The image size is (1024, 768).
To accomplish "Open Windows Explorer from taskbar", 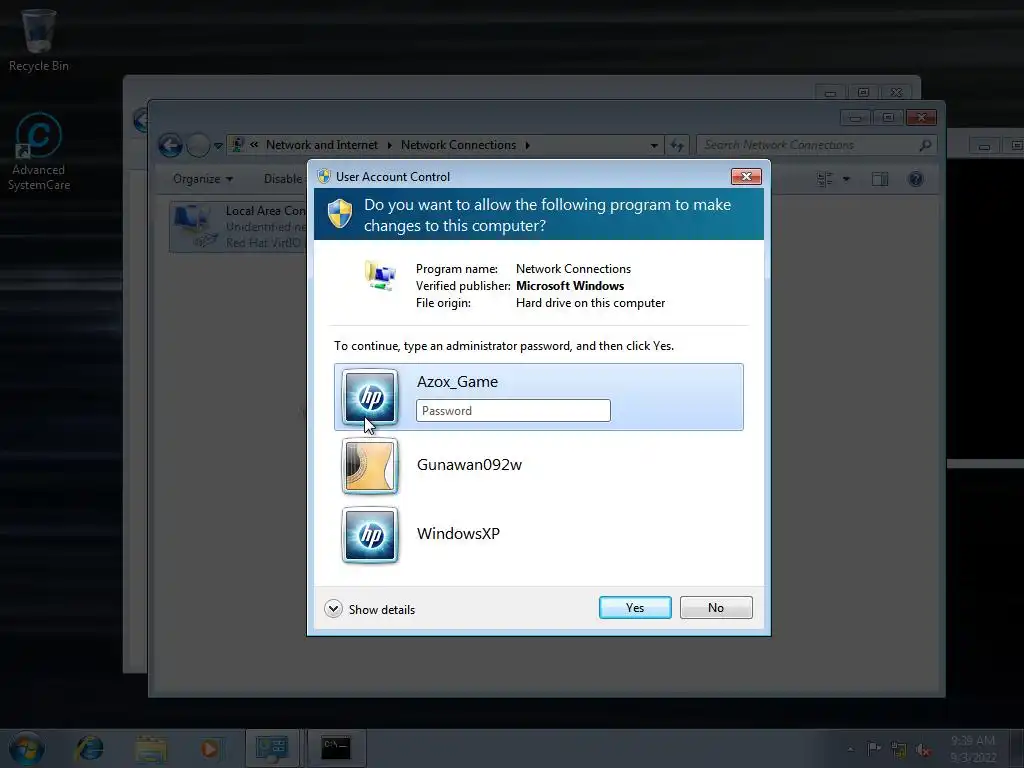I will pos(151,748).
